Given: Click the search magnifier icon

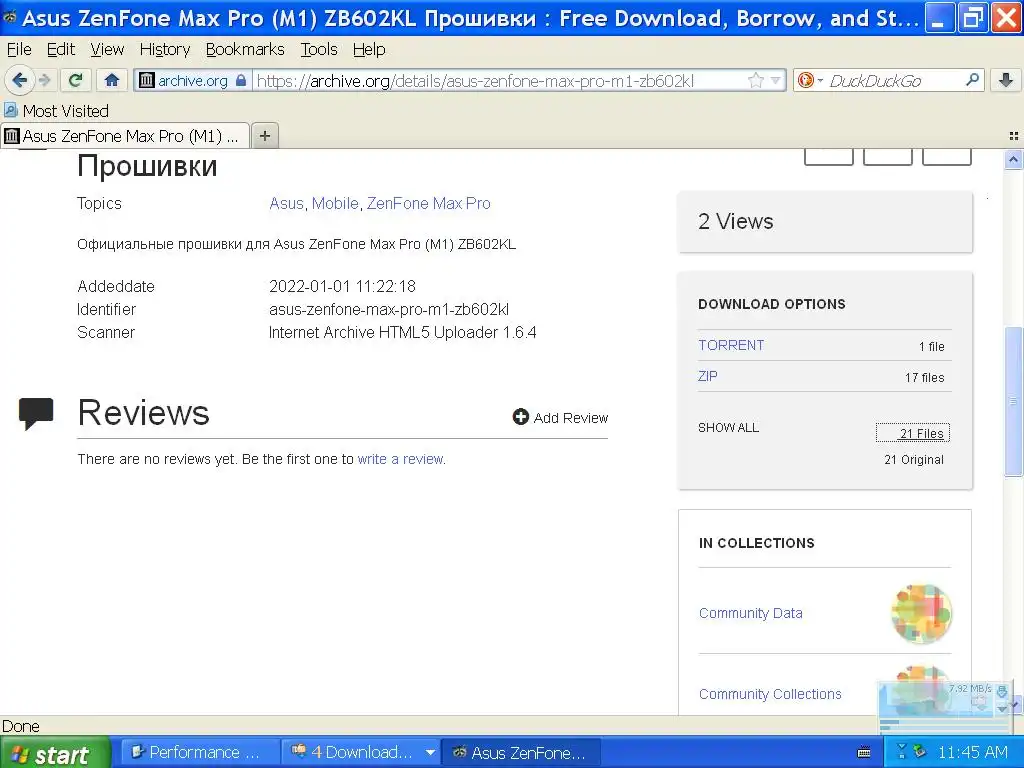Looking at the screenshot, I should pos(972,80).
